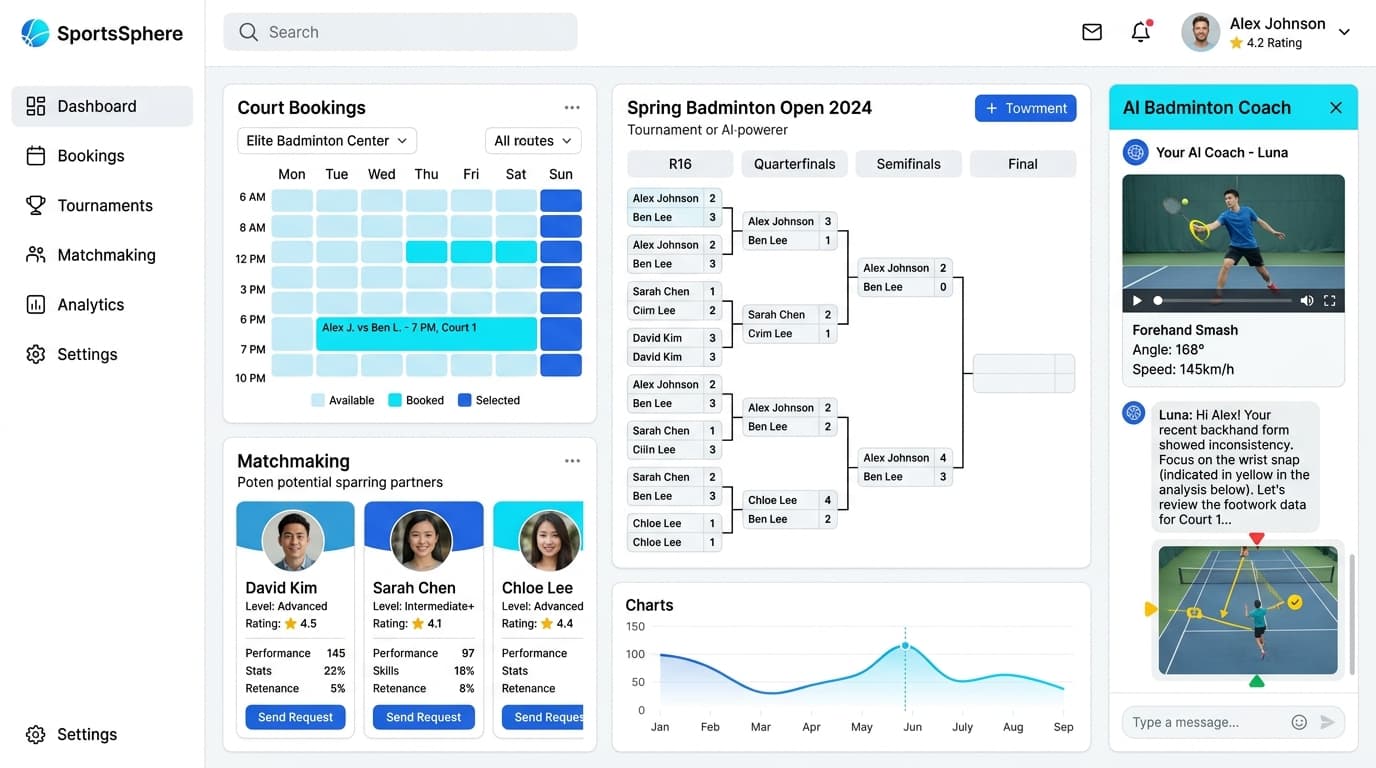Click the send message arrow icon
The image size is (1376, 768).
click(1328, 722)
